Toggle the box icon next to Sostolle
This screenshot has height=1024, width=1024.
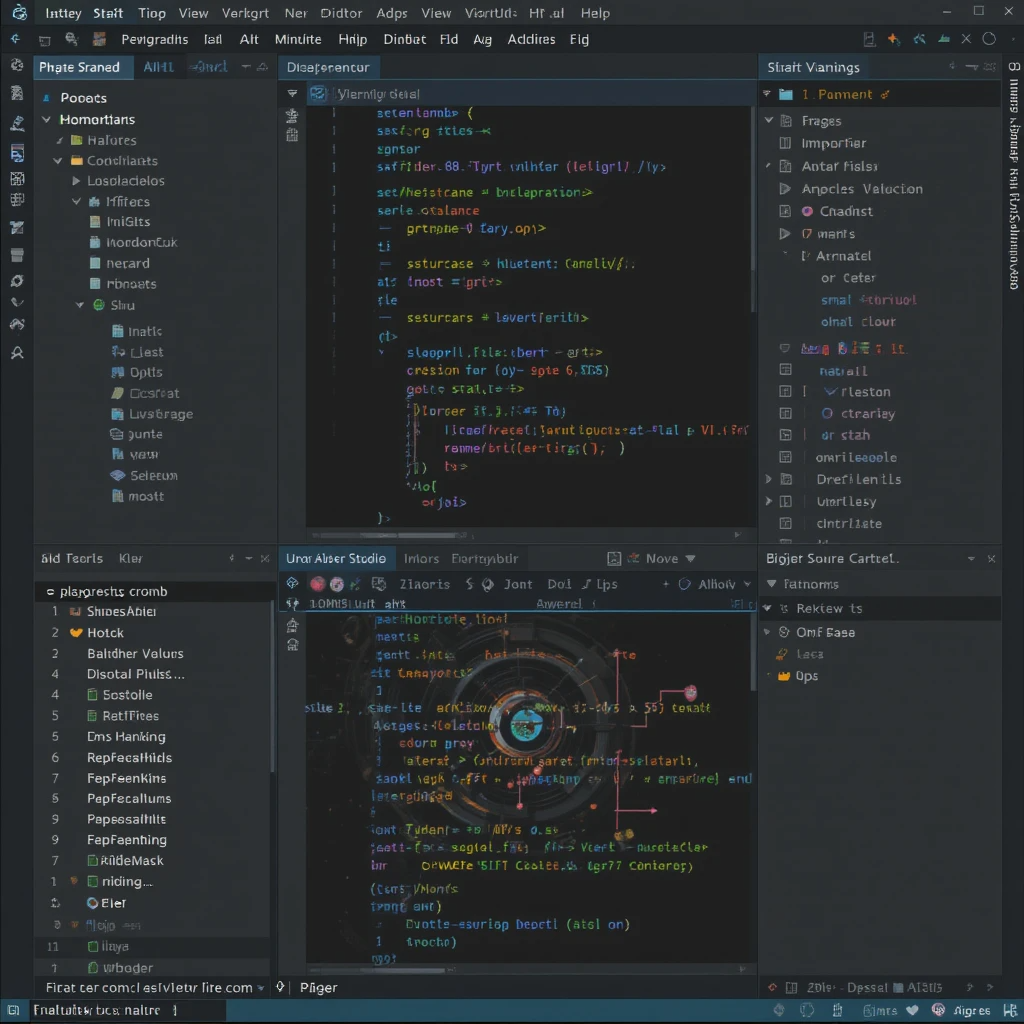(x=92, y=695)
